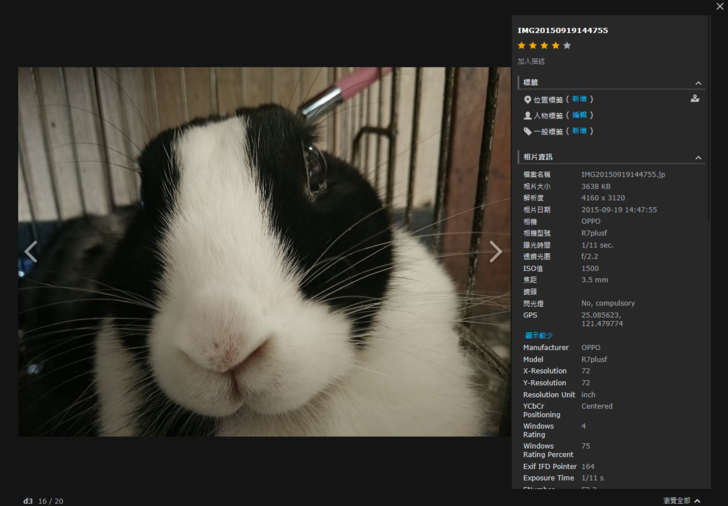The image size is (728, 506).
Task: Click 編輯 next to 人物標籤
Action: (580, 115)
